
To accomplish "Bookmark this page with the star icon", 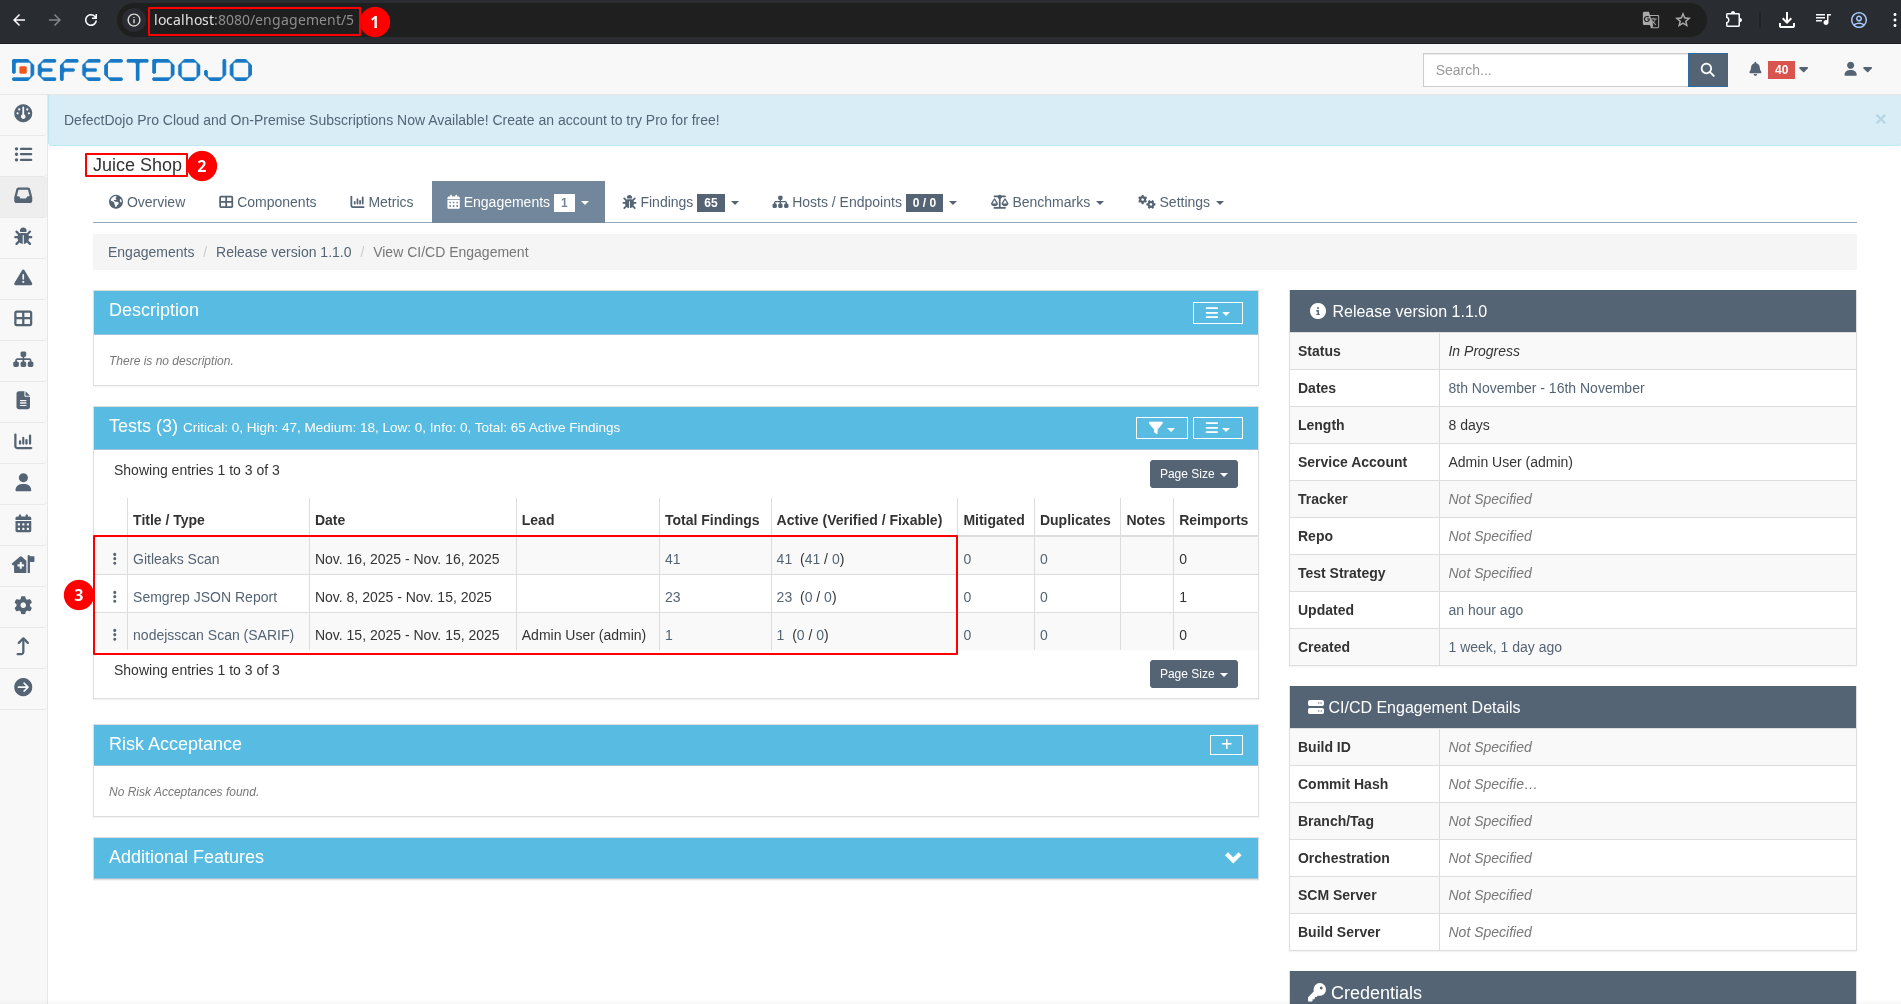I will pyautogui.click(x=1683, y=20).
